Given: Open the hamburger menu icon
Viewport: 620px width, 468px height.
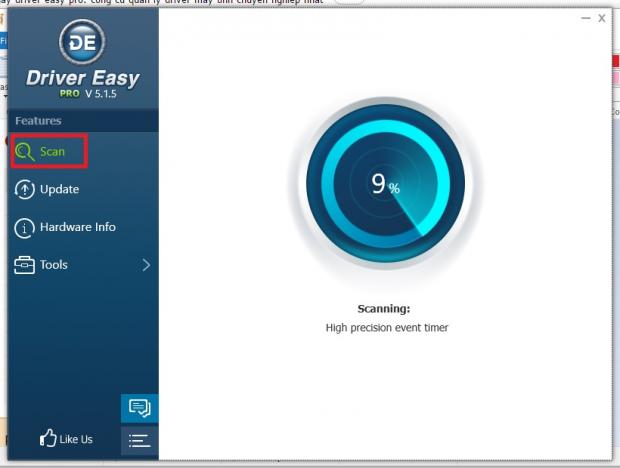Looking at the screenshot, I should [x=139, y=440].
